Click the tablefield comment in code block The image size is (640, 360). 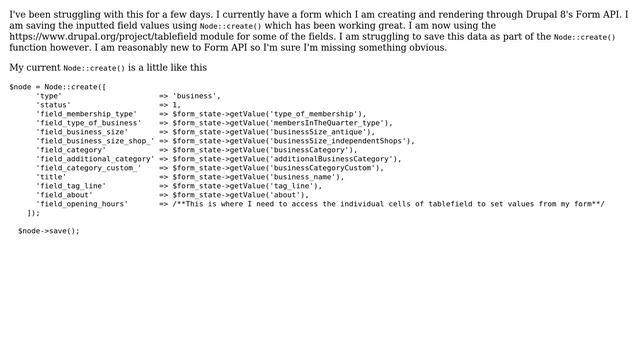388,204
